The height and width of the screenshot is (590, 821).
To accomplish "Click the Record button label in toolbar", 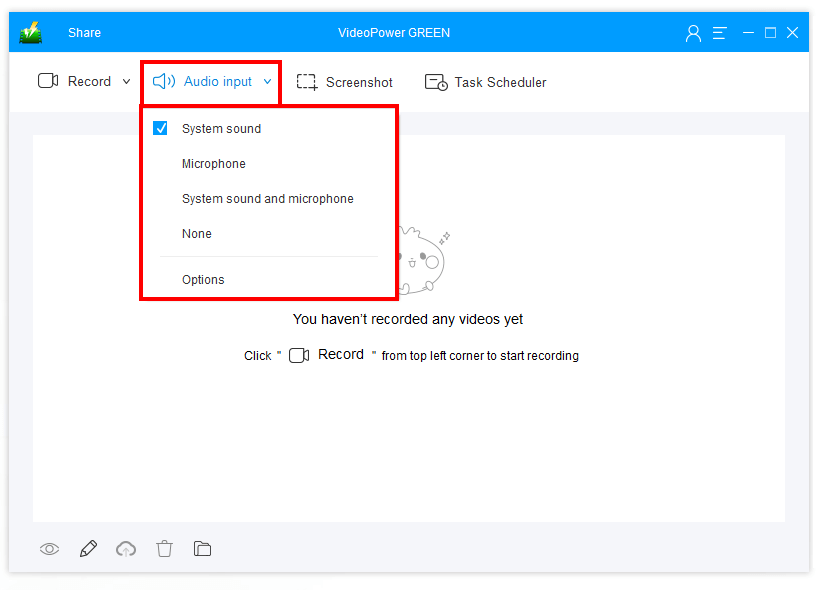I will point(90,81).
